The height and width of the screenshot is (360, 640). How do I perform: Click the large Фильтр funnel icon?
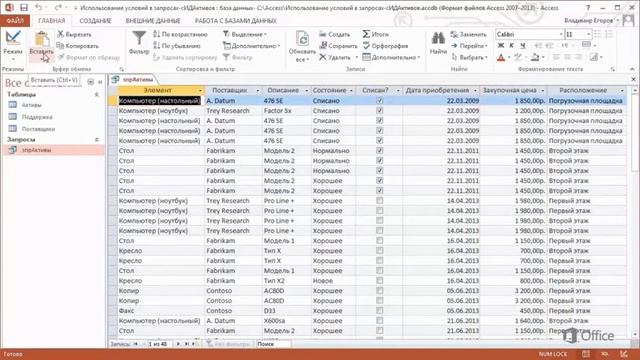point(139,39)
